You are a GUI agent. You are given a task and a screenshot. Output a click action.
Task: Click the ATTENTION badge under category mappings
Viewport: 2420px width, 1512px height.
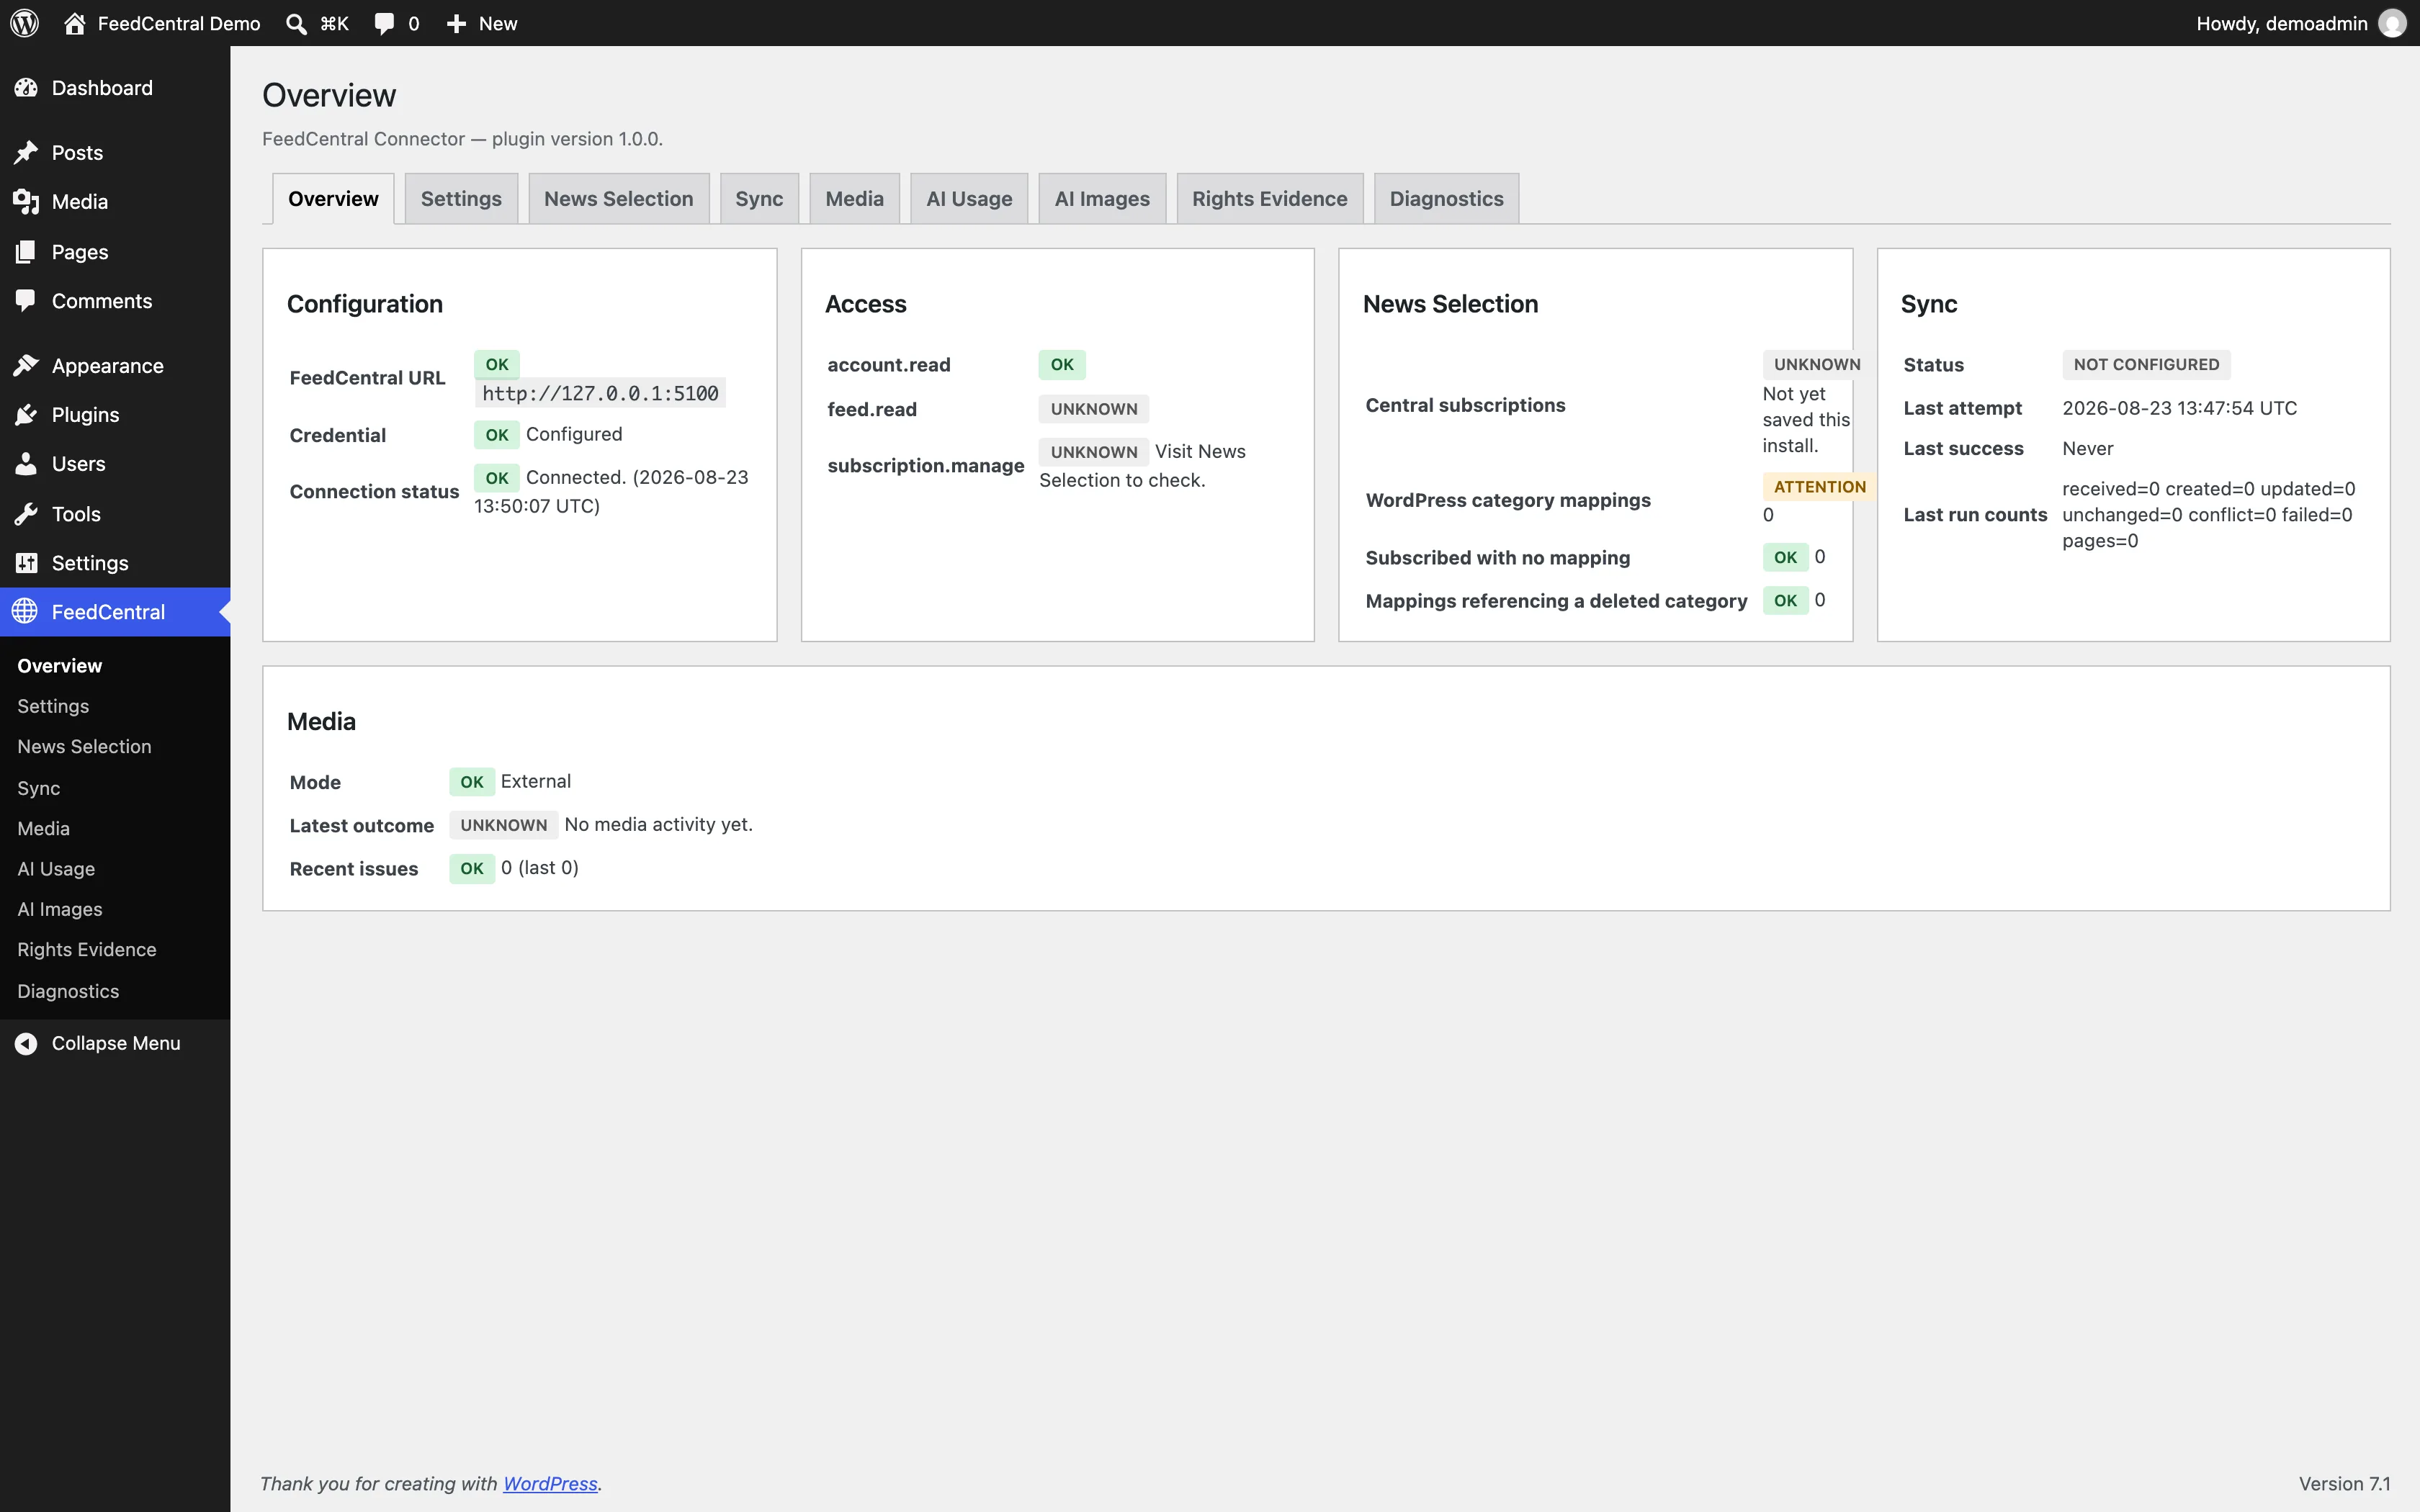tap(1819, 487)
